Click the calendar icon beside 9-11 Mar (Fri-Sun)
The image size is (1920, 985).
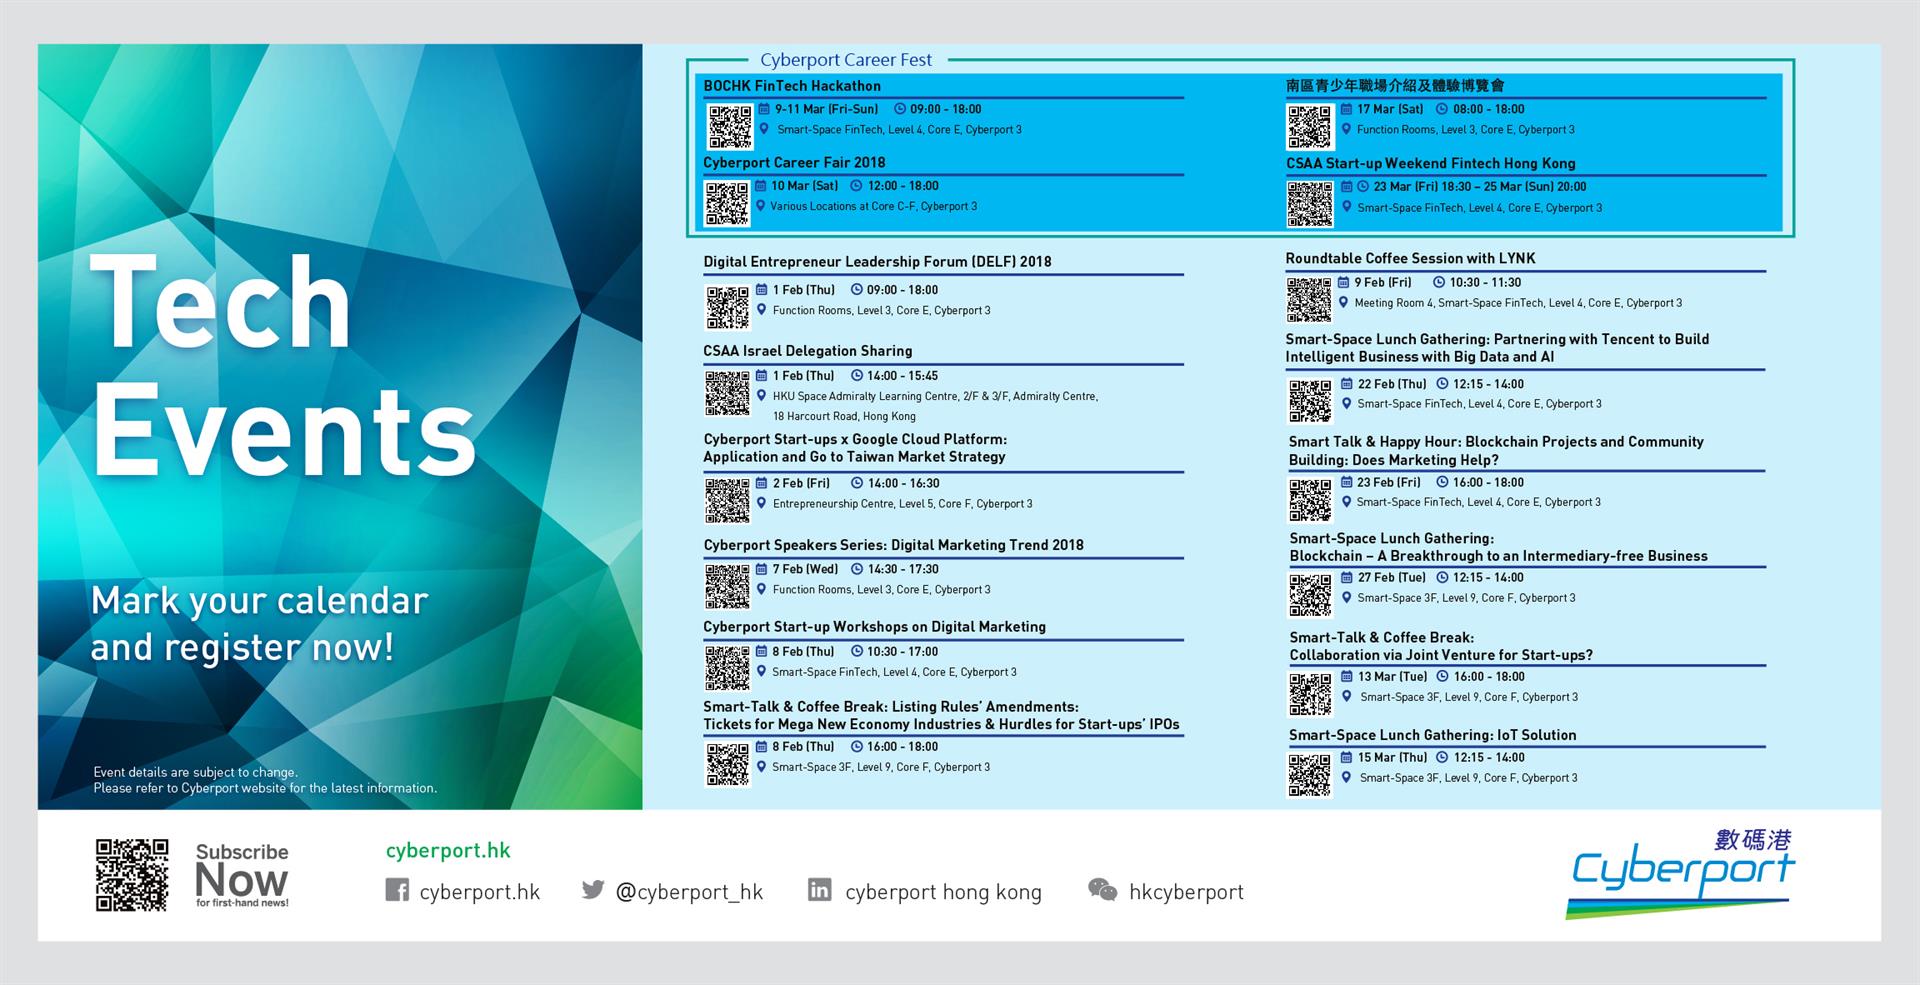point(765,109)
